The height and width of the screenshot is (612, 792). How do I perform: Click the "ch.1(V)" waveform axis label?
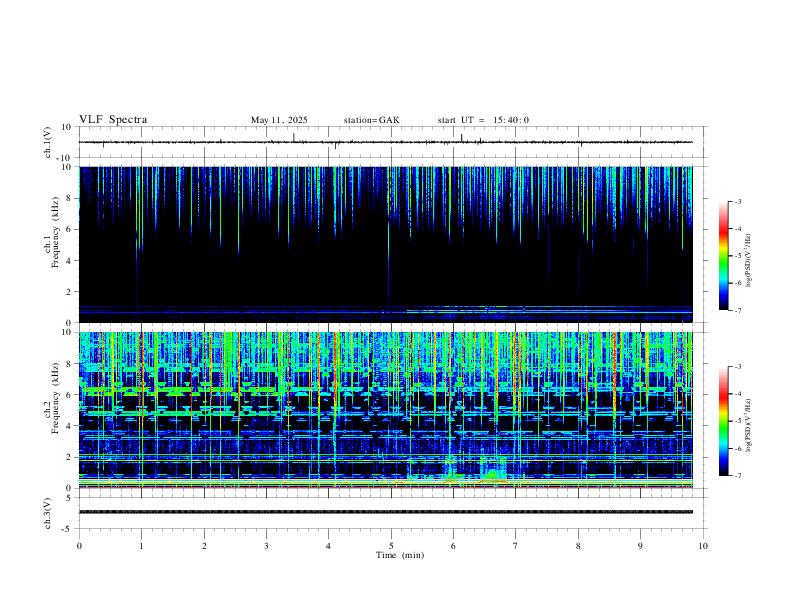tap(47, 142)
